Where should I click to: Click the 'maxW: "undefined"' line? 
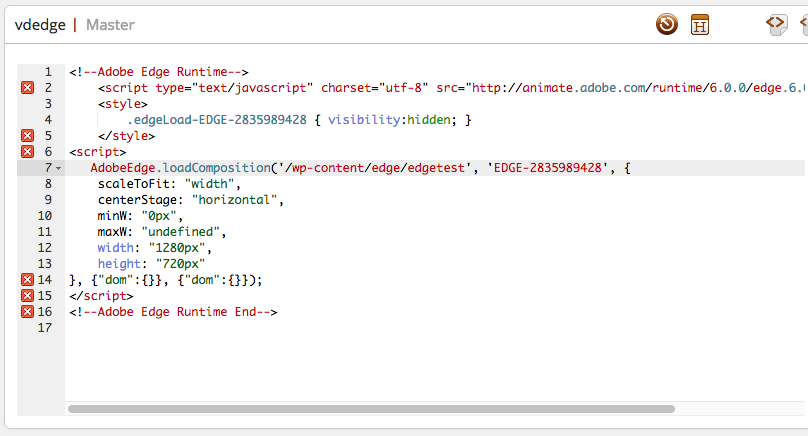coord(162,231)
